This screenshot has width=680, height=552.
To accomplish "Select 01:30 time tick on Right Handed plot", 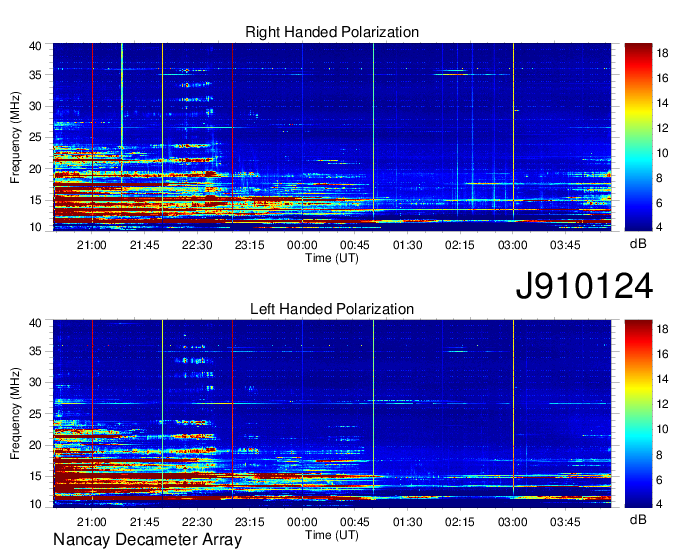I will click(408, 245).
